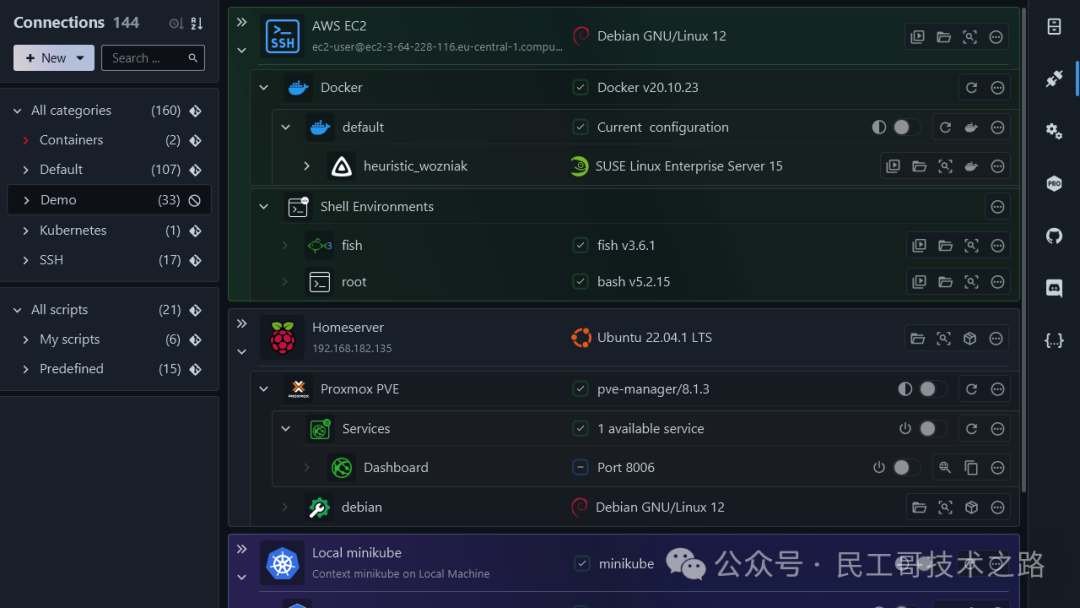Open the settings gear in the right sidebar

pyautogui.click(x=1053, y=130)
